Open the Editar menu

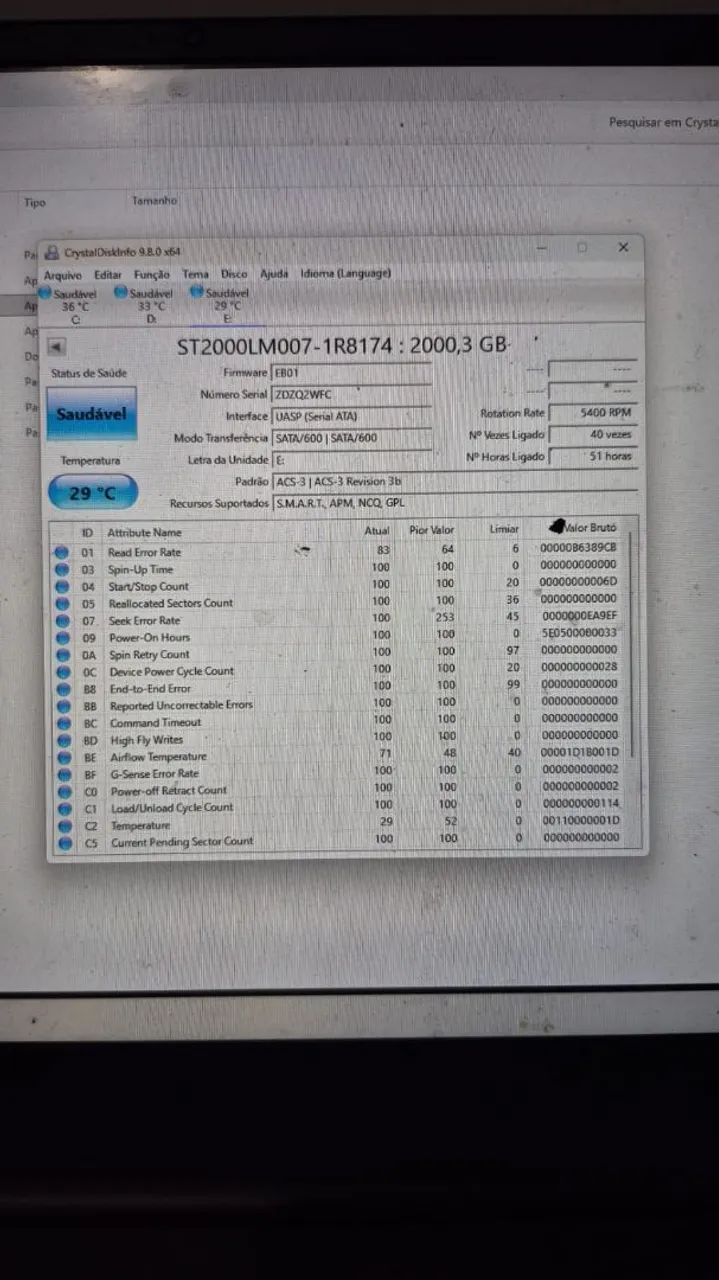coord(108,274)
